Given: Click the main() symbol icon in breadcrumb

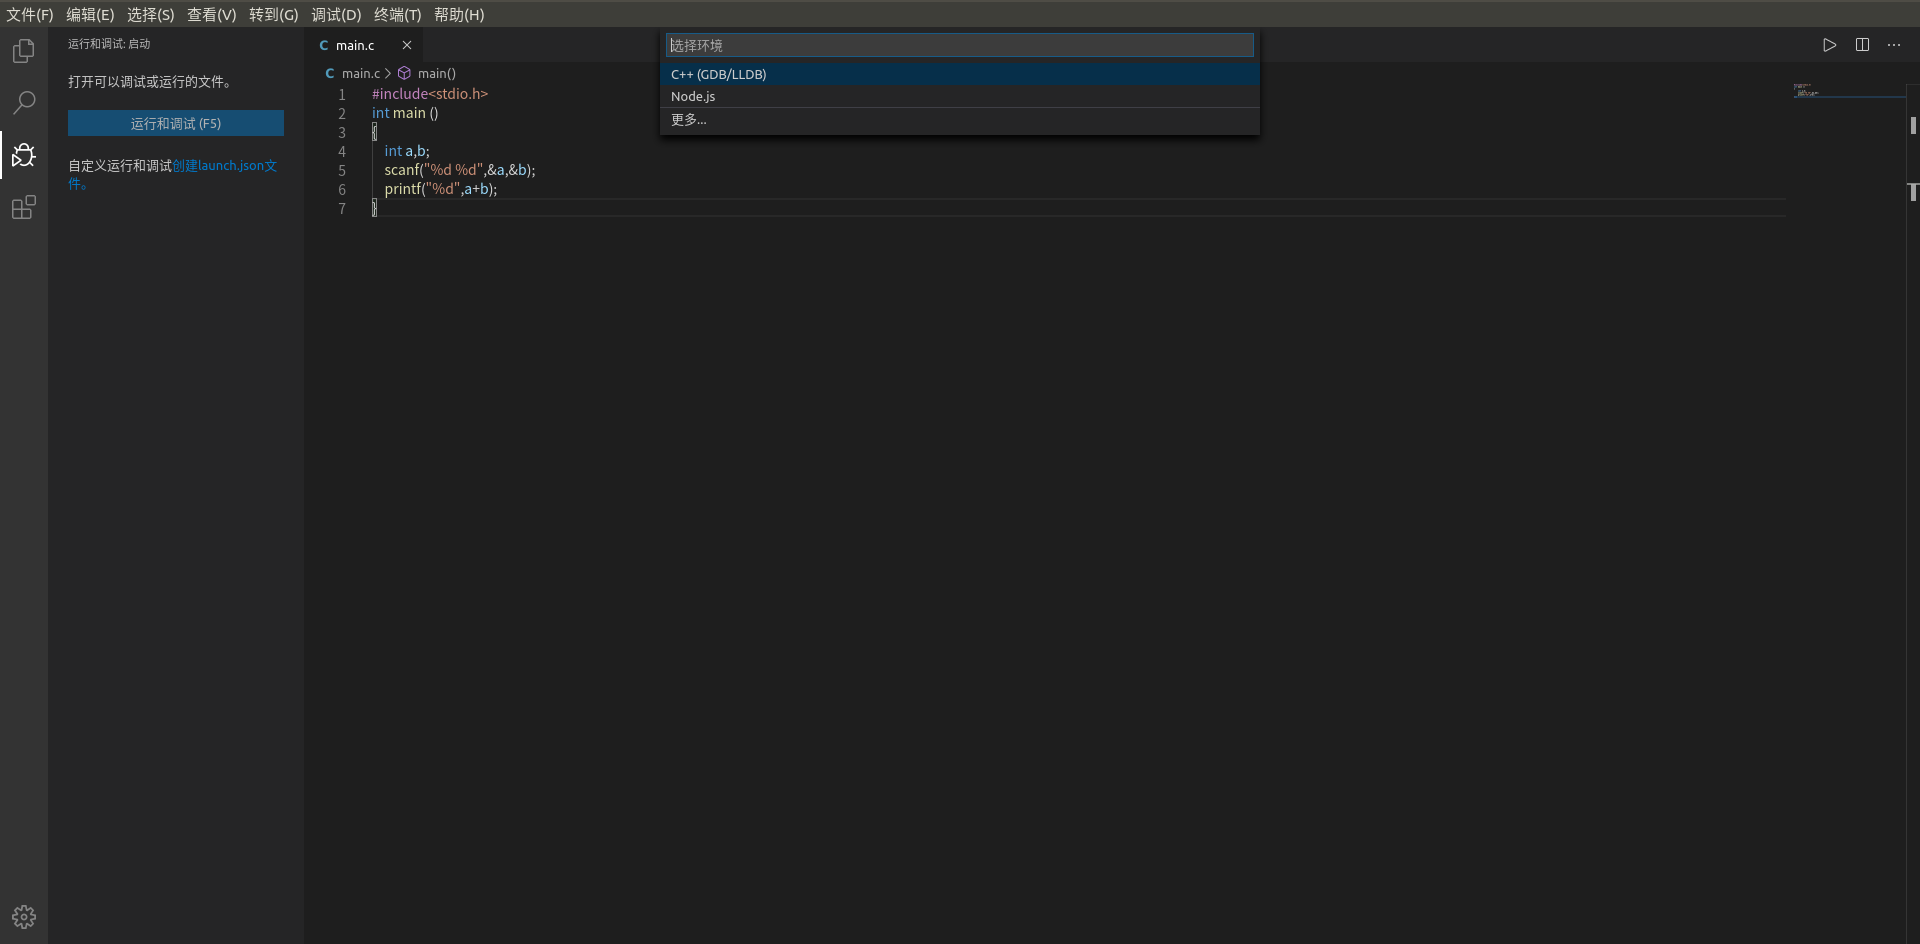Looking at the screenshot, I should (404, 73).
